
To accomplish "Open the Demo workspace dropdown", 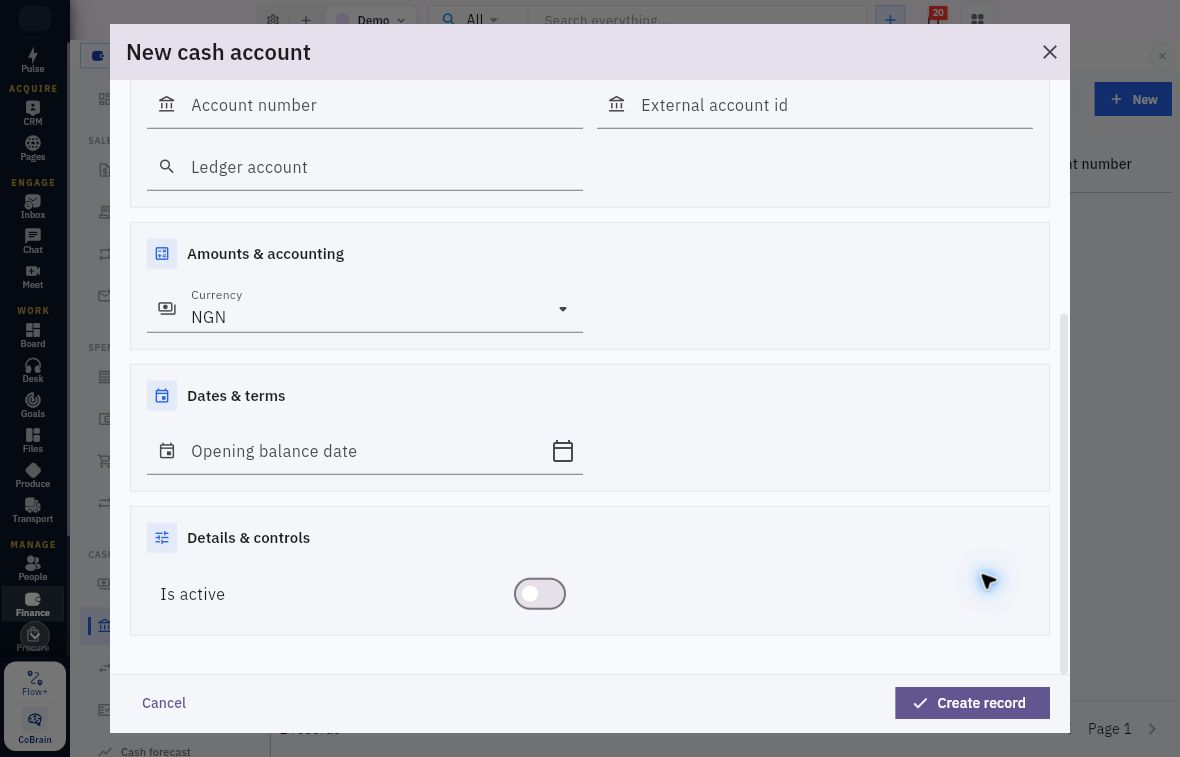I will pyautogui.click(x=373, y=20).
